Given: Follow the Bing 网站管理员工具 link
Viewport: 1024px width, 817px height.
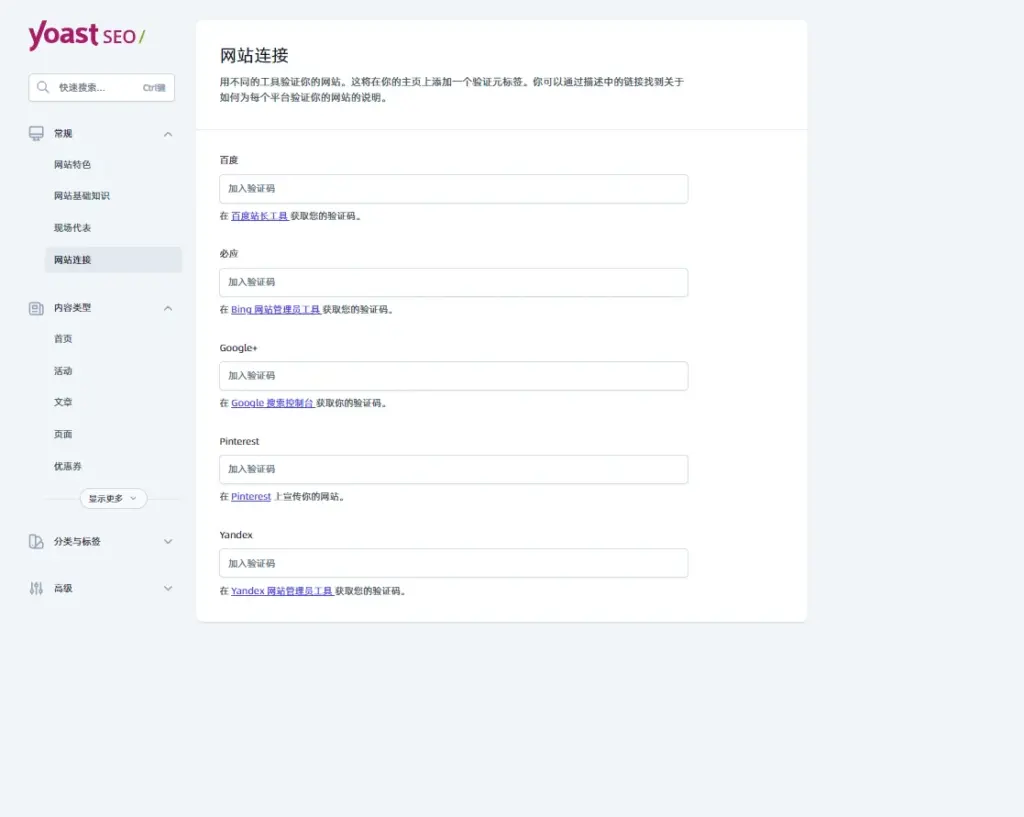Looking at the screenshot, I should tap(275, 310).
